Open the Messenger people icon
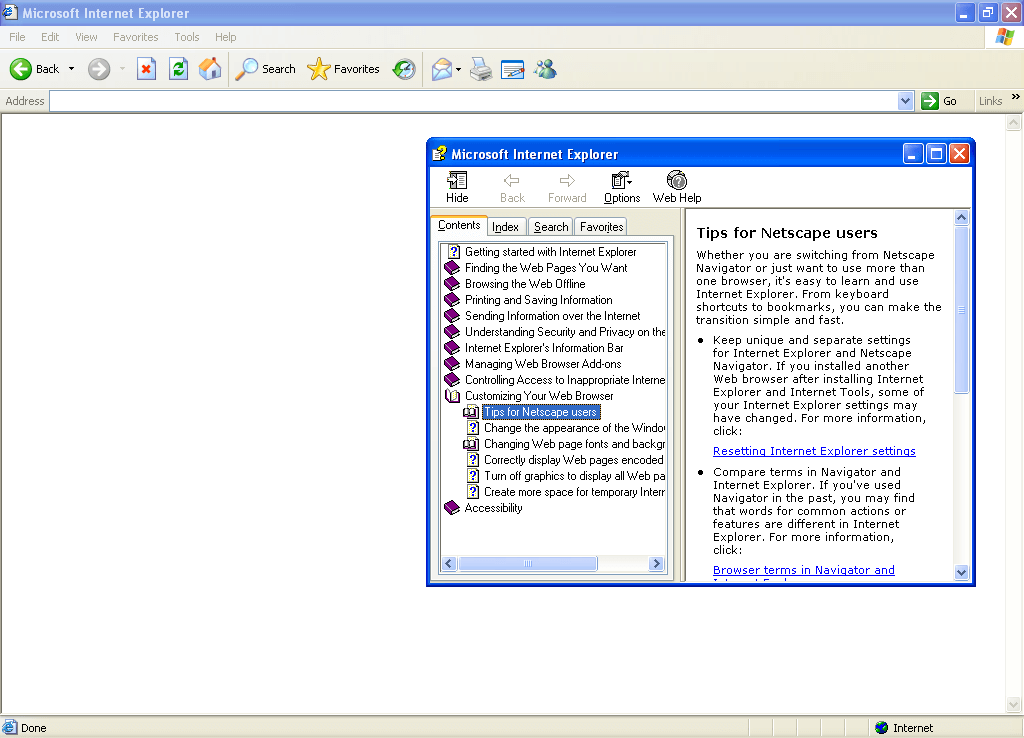 point(545,69)
